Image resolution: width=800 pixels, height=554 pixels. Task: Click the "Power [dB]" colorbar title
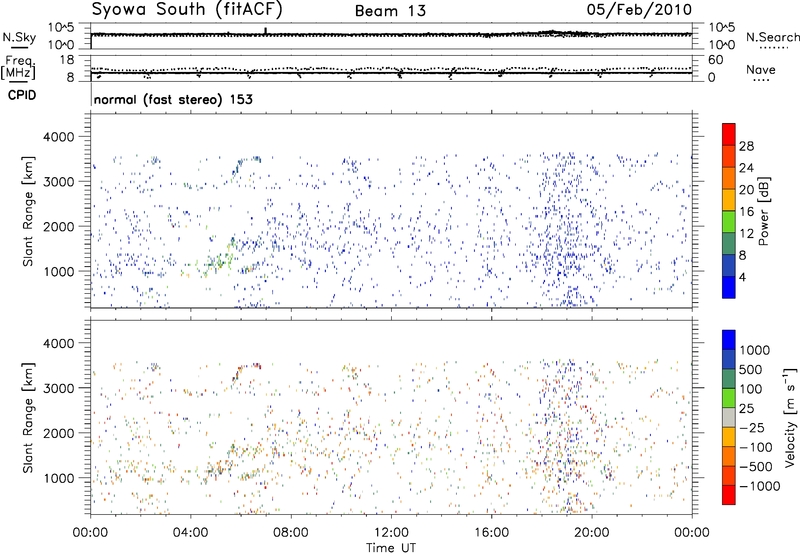point(763,211)
